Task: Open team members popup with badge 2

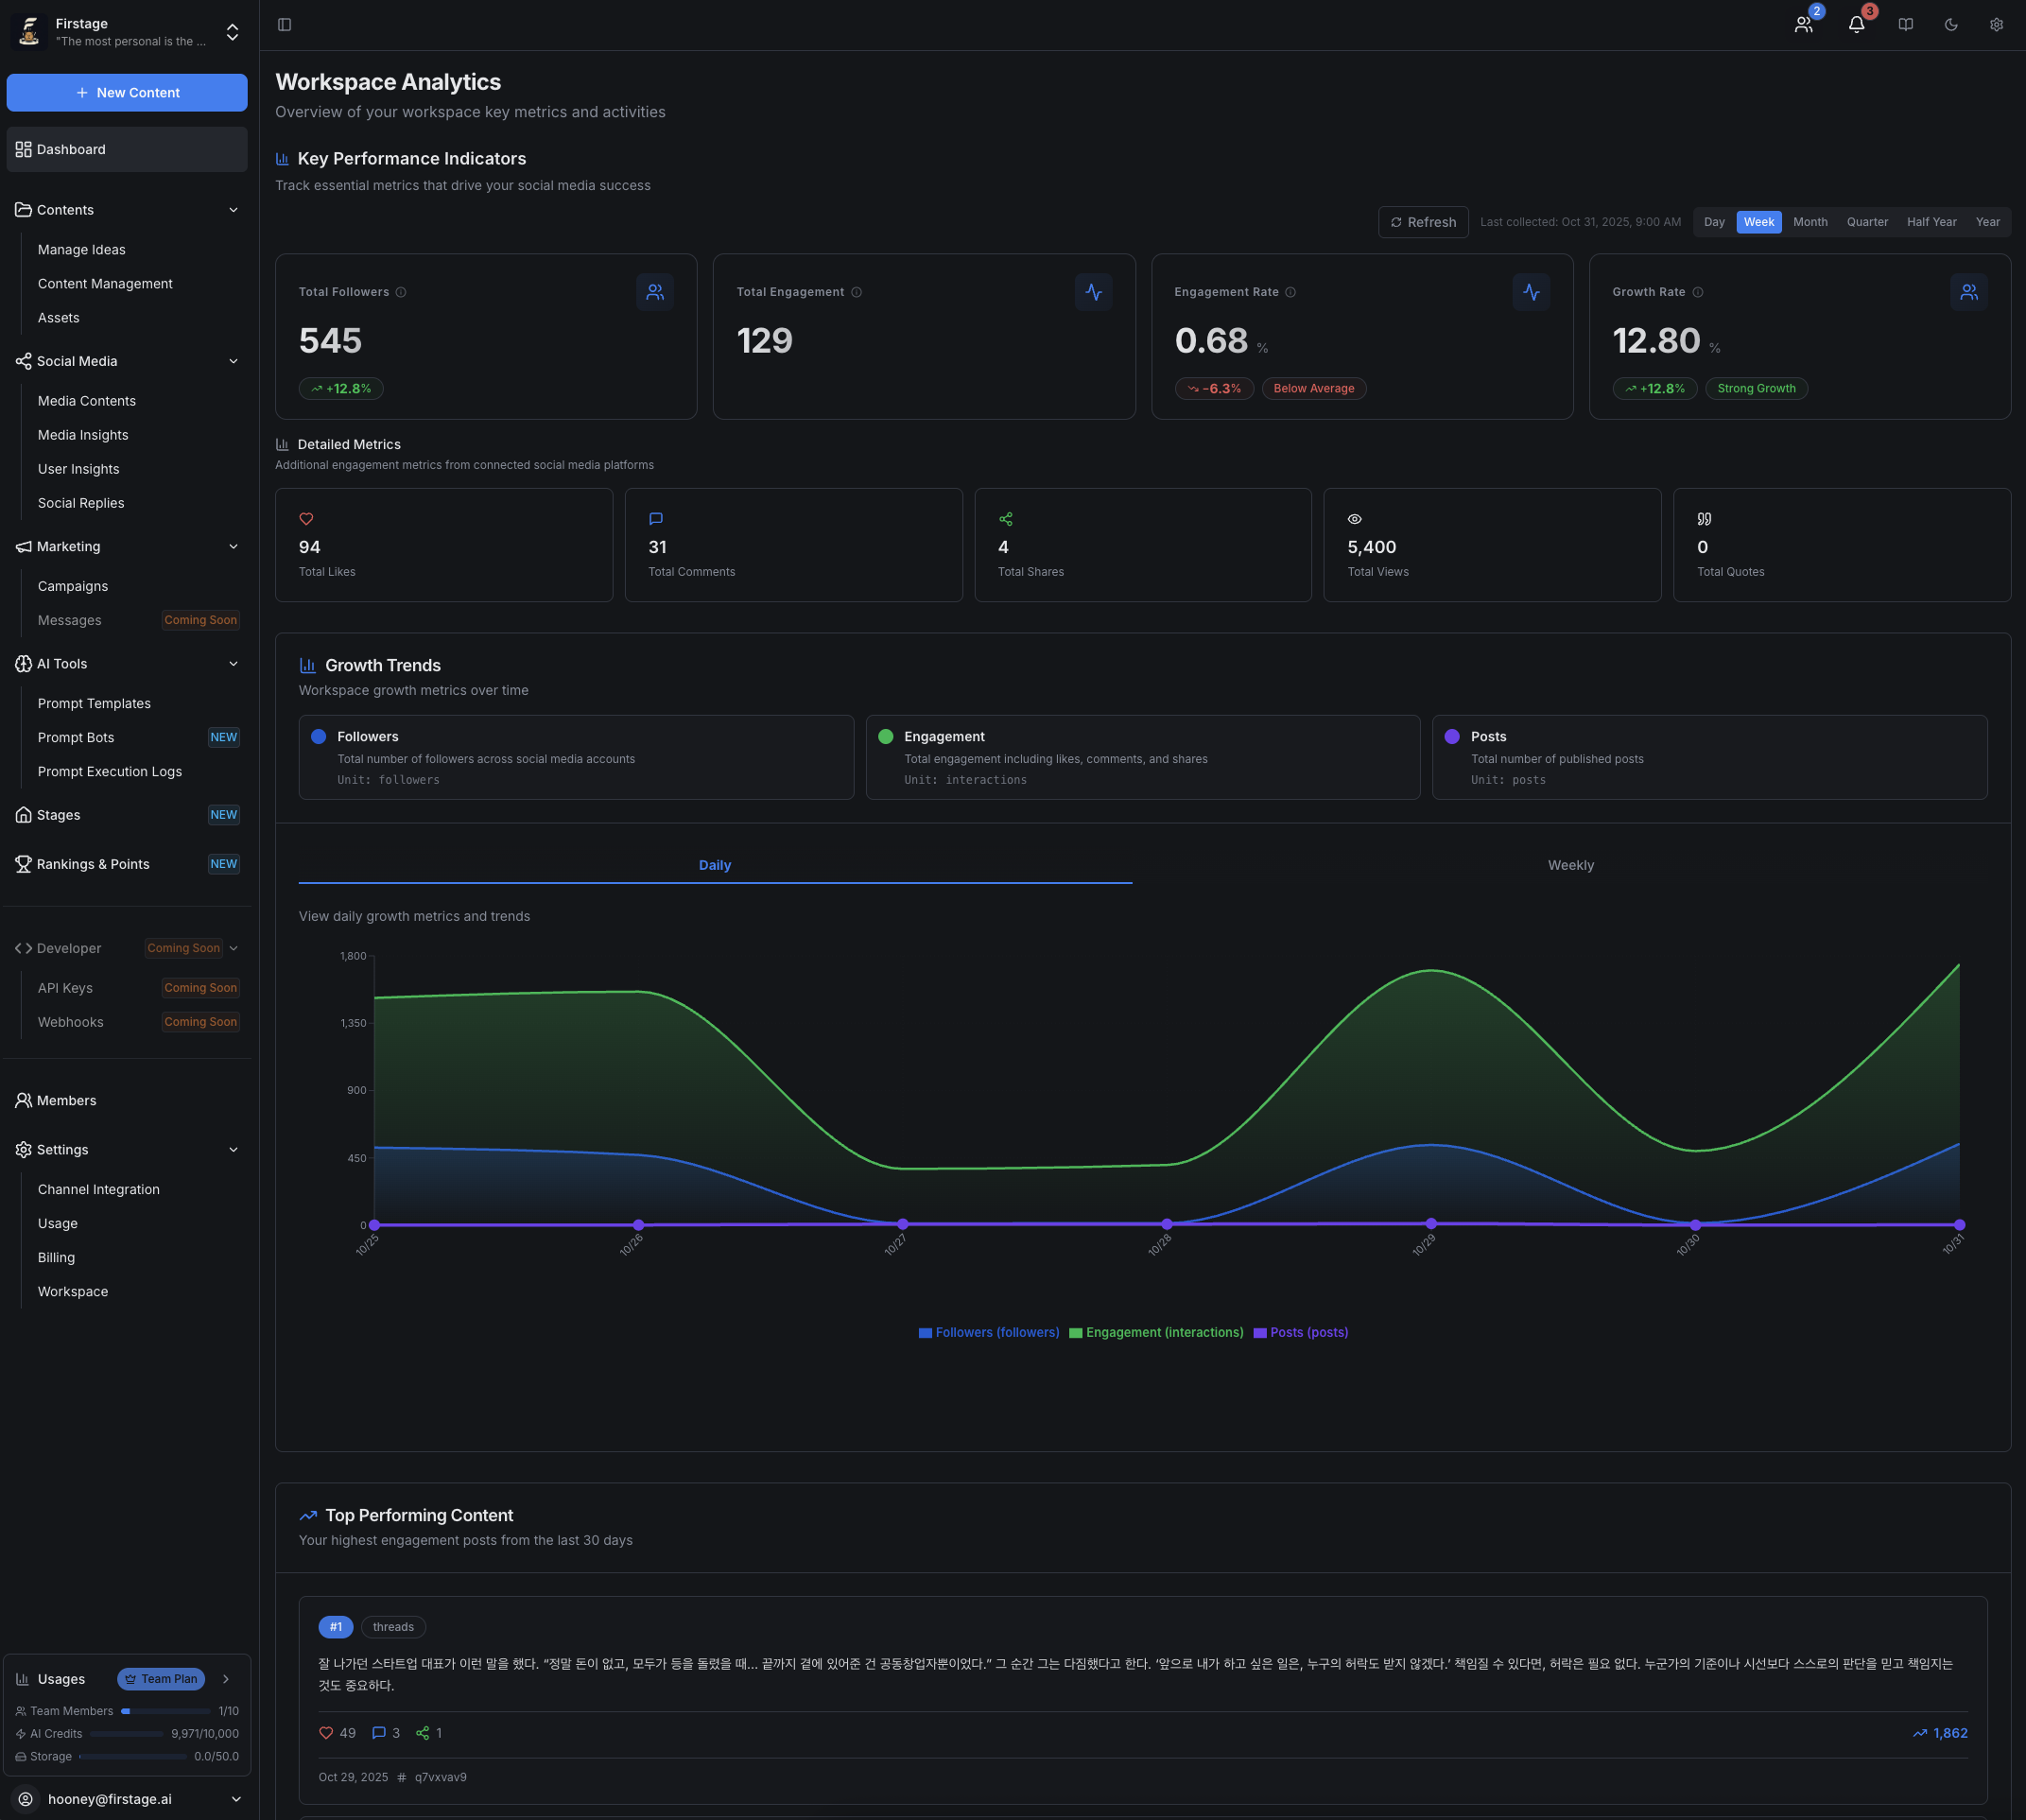Action: tap(1803, 24)
